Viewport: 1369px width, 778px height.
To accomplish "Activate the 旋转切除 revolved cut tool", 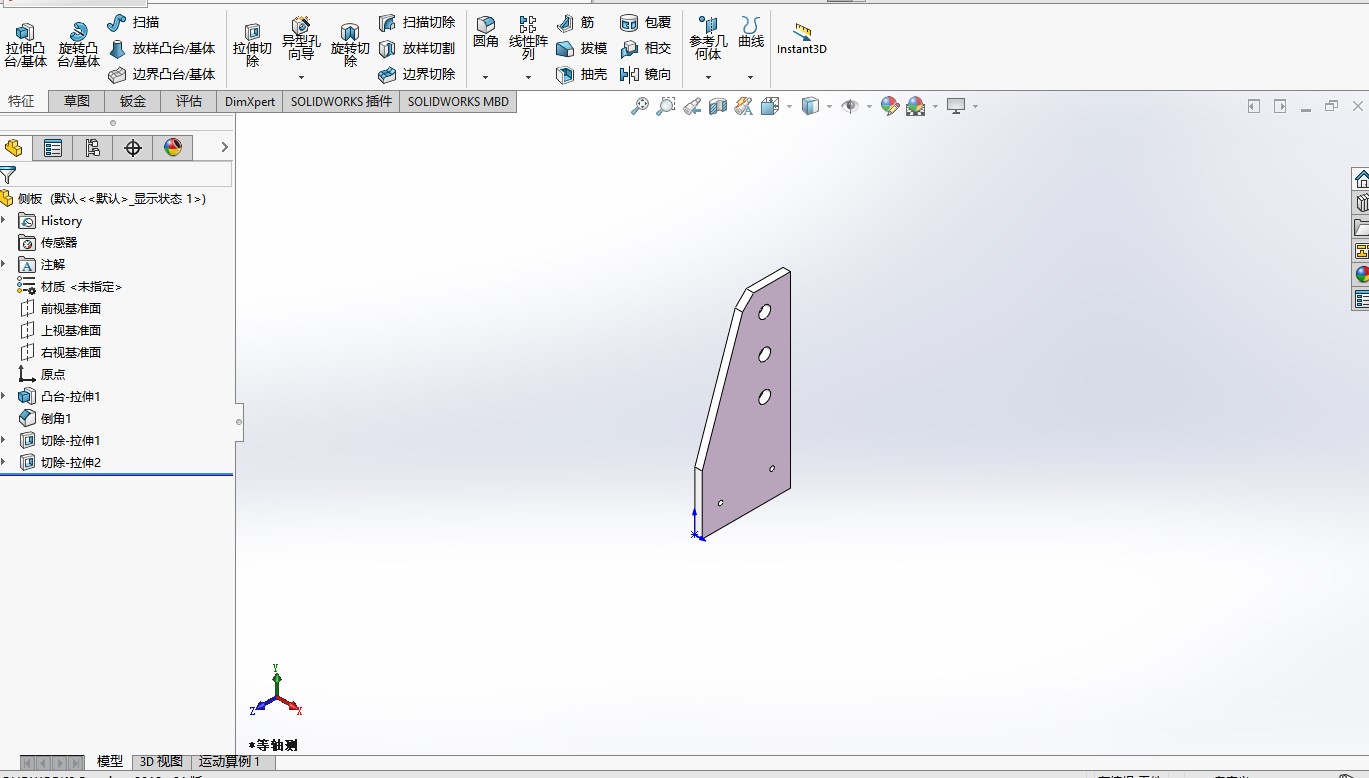I will coord(350,45).
